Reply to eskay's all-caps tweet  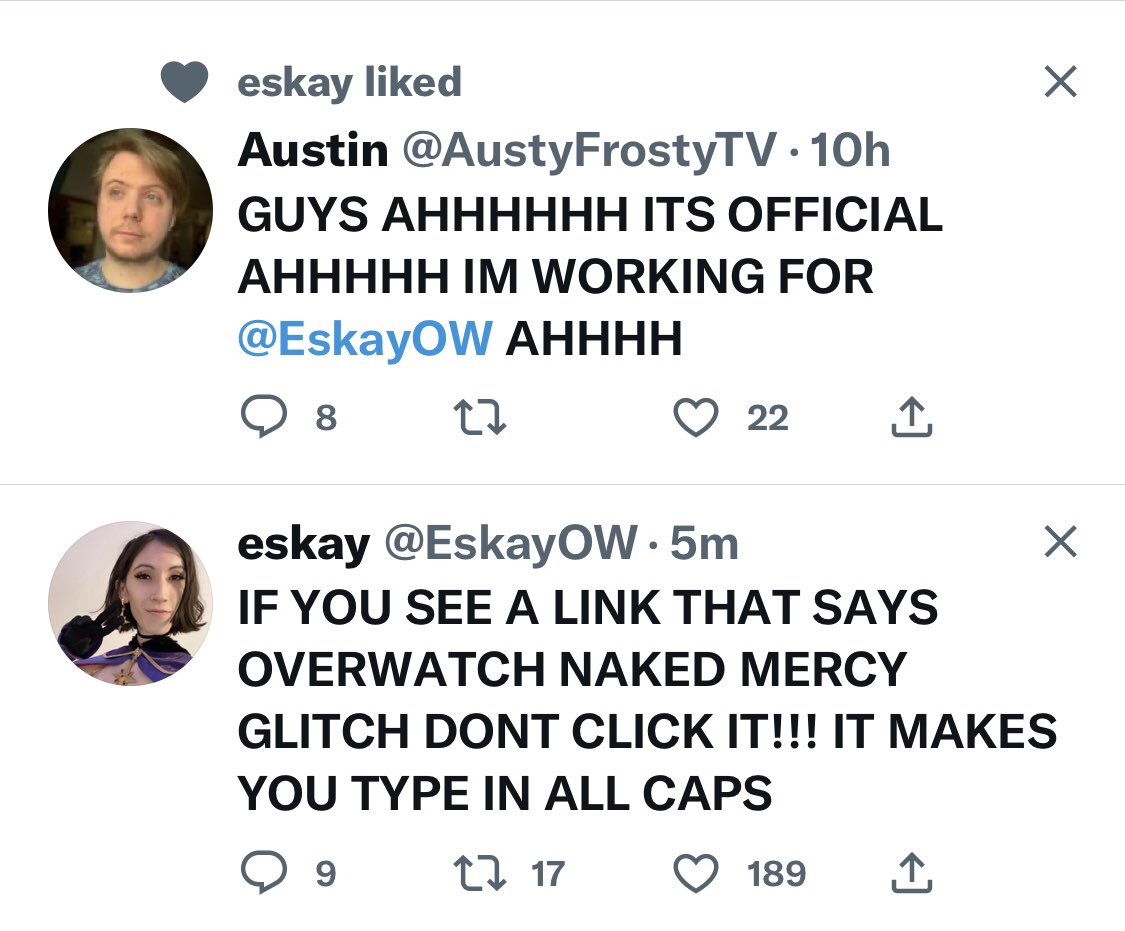coord(263,872)
